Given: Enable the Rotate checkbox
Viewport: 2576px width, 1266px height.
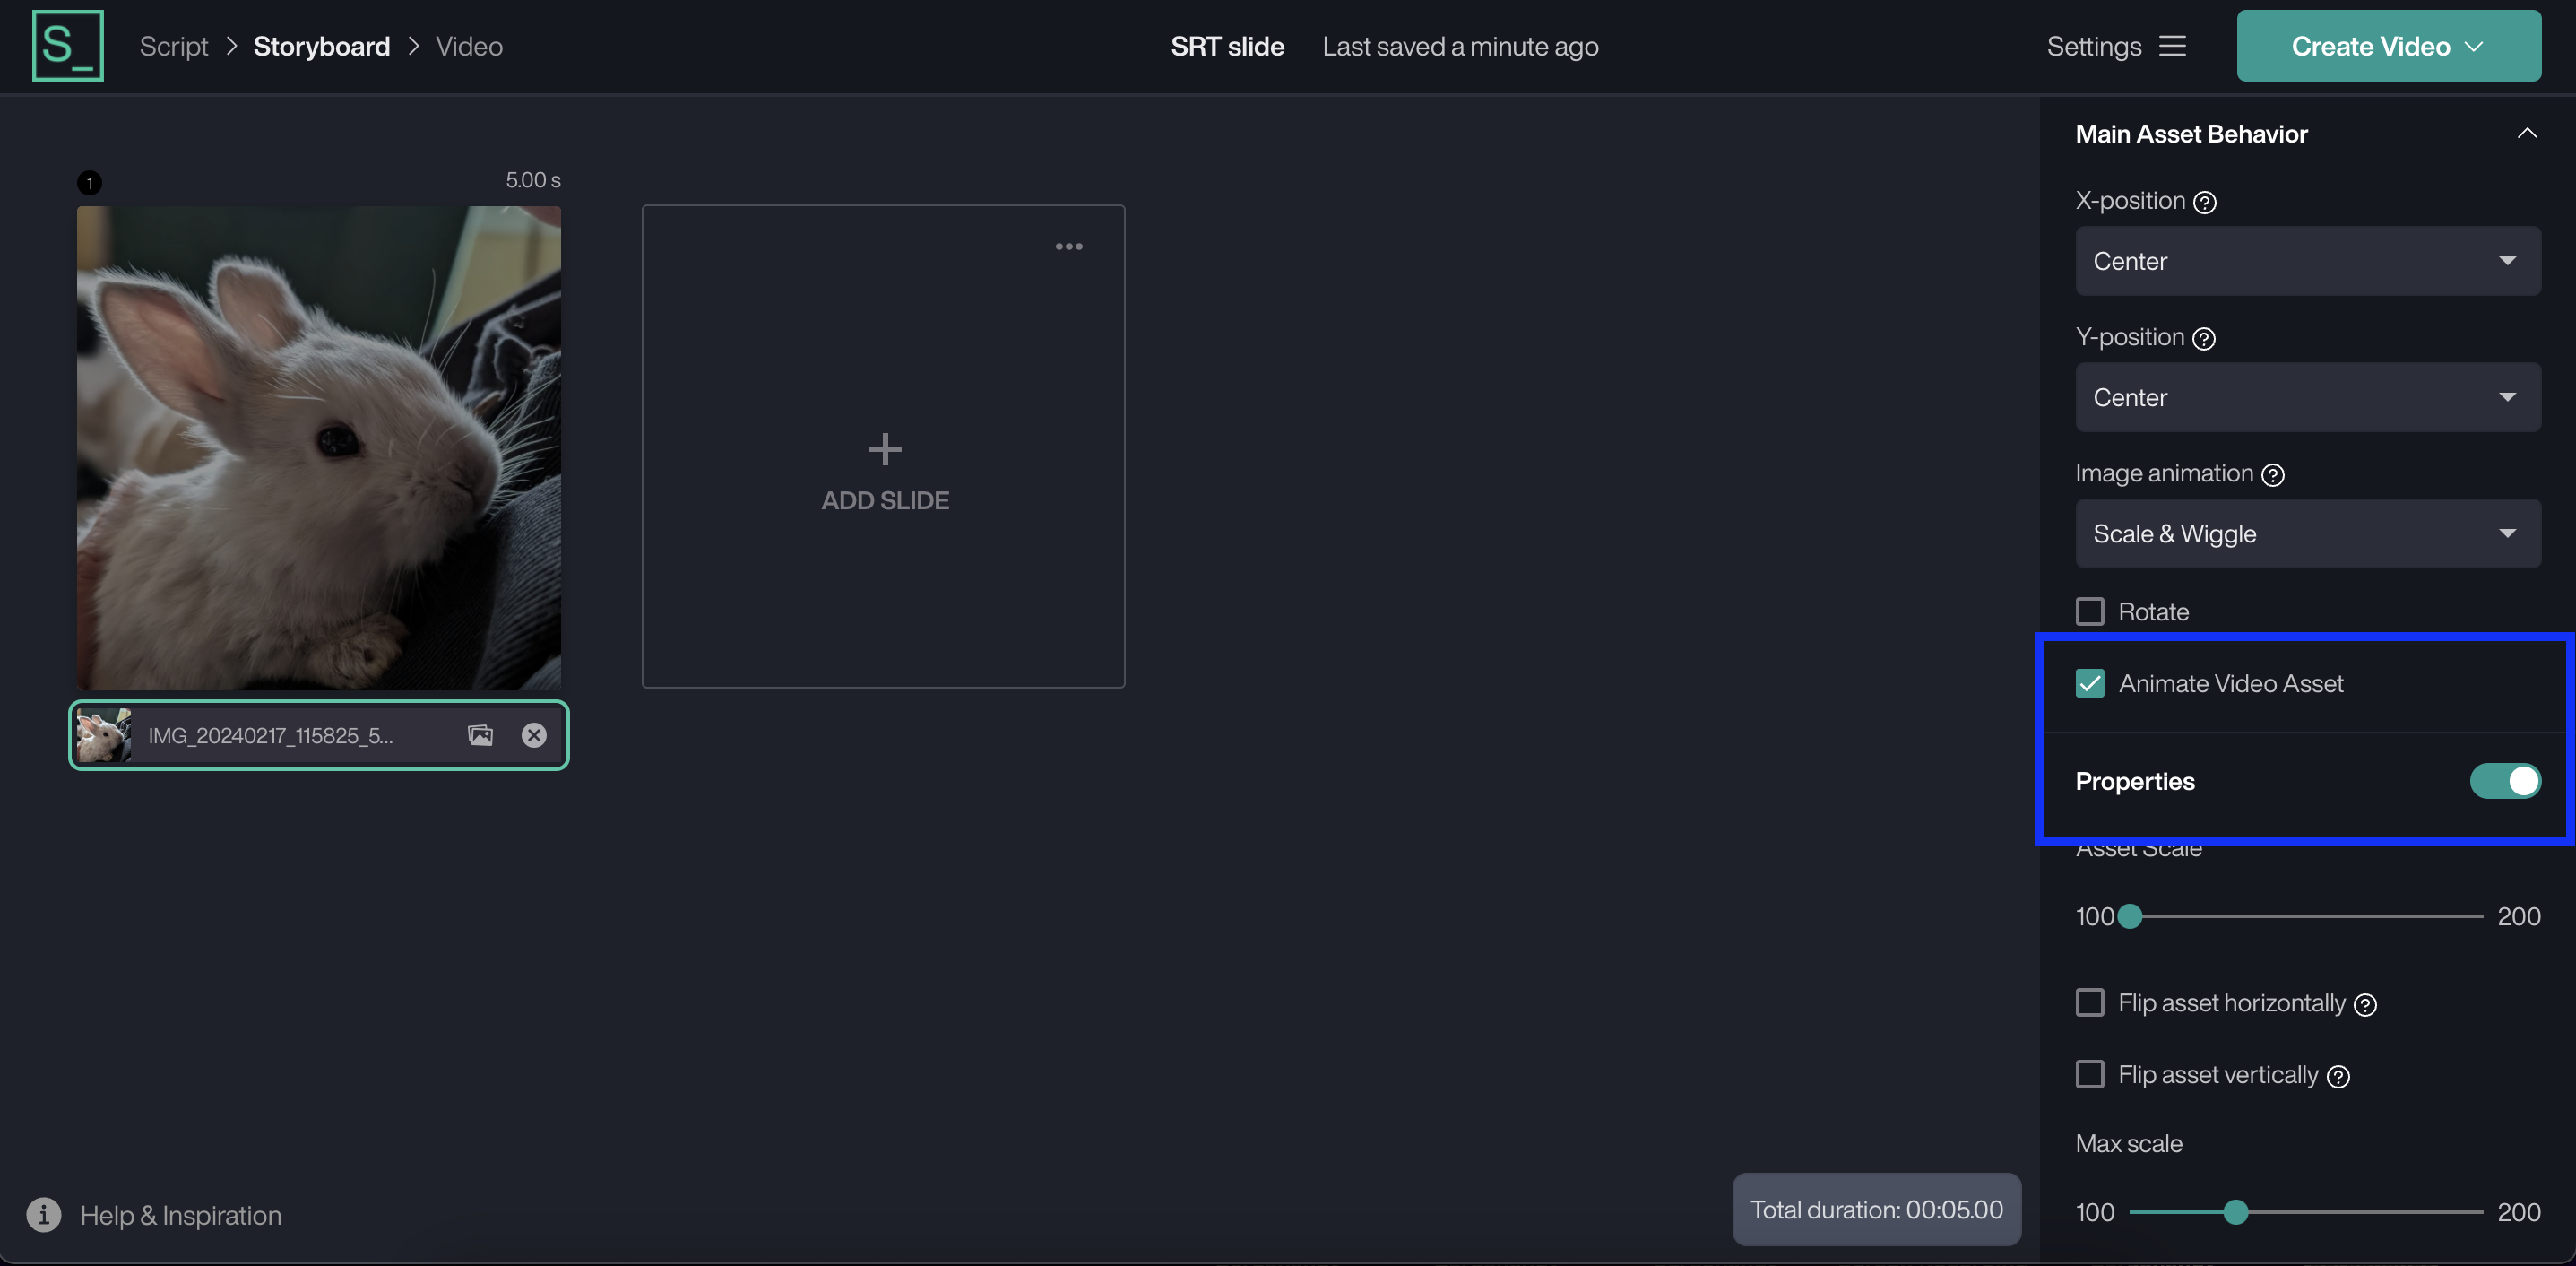Looking at the screenshot, I should [2090, 611].
